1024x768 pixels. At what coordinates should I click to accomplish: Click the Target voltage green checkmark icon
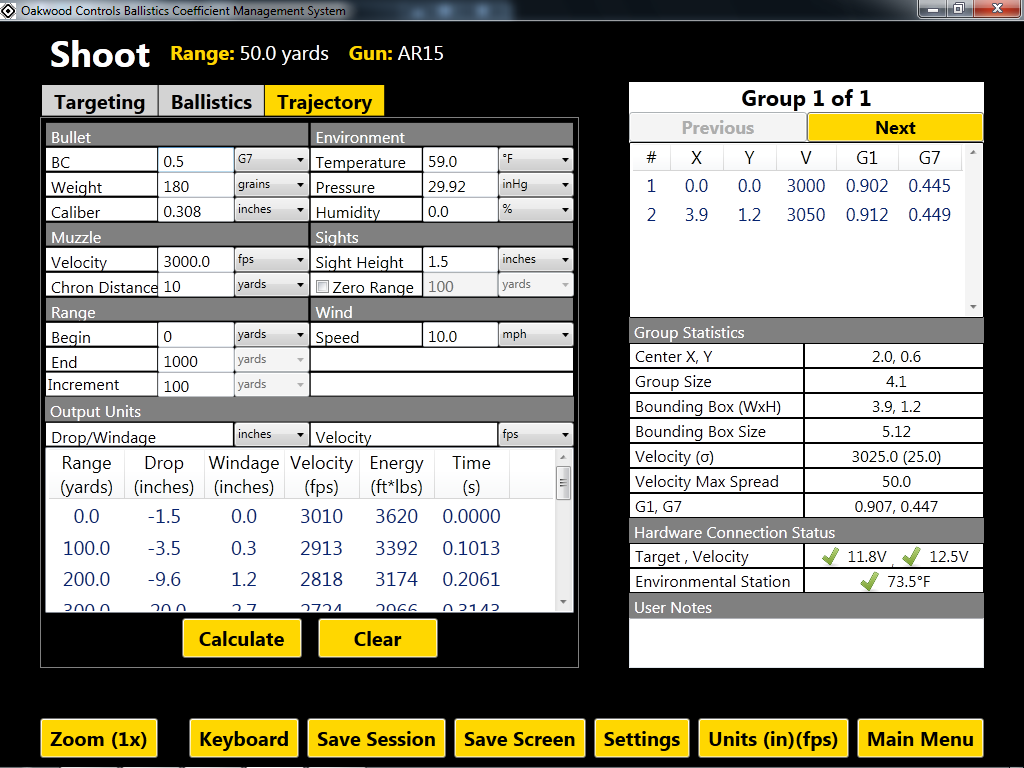[x=830, y=556]
